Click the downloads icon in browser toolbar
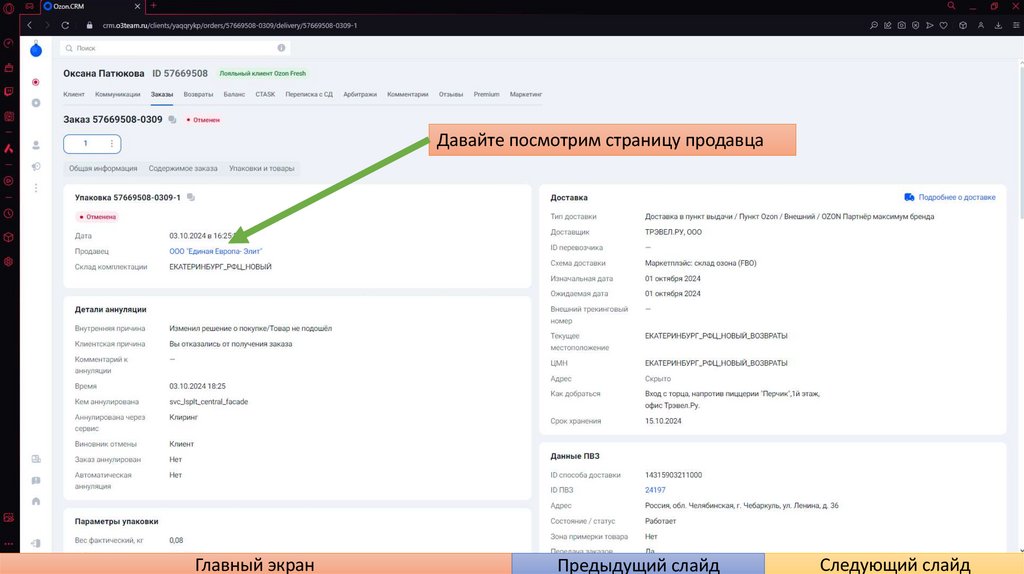Screen dimensions: 1024x574 [999, 25]
